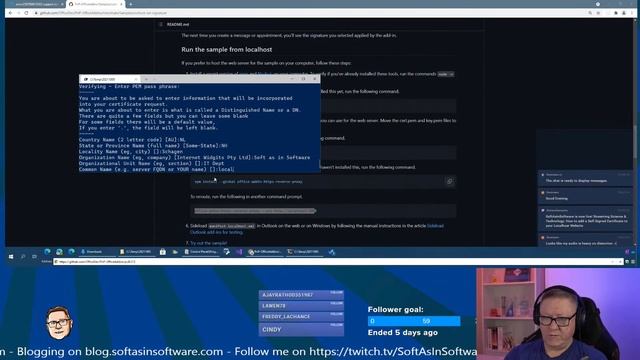Select the PnP-OfficeAddins browser tab

96,4
